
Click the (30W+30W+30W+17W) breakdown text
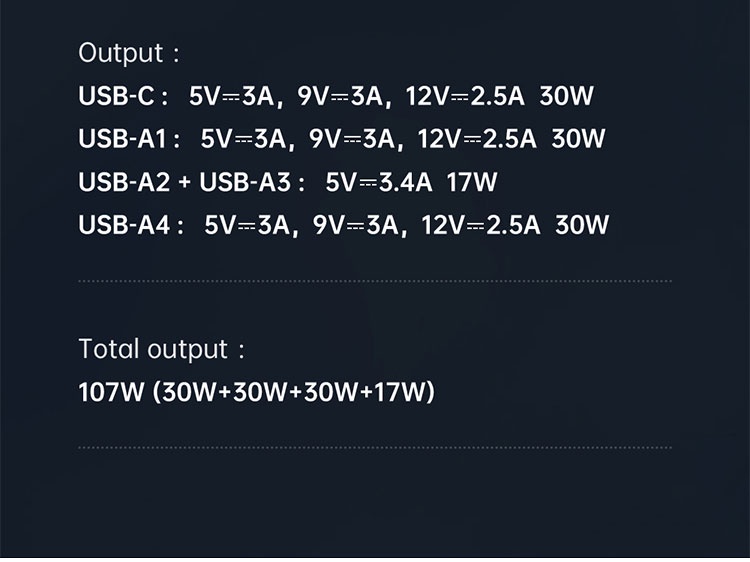click(294, 392)
